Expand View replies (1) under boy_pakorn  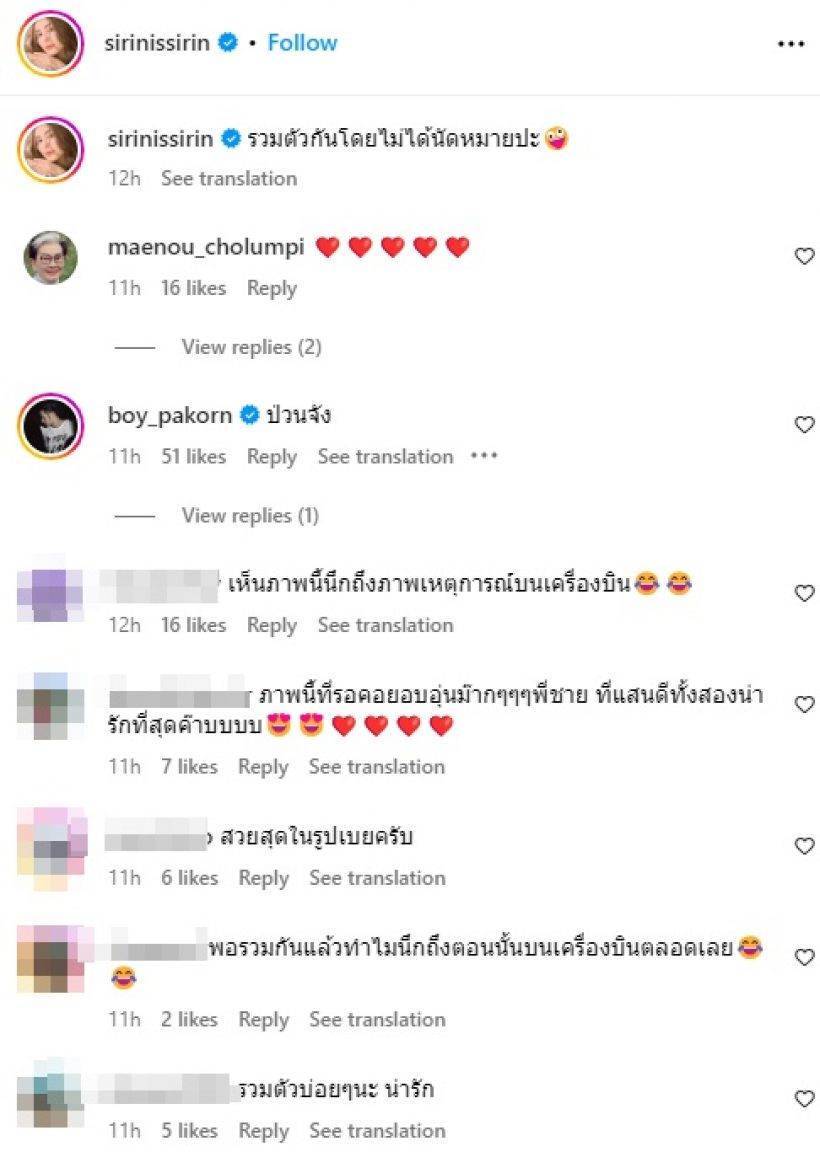250,515
